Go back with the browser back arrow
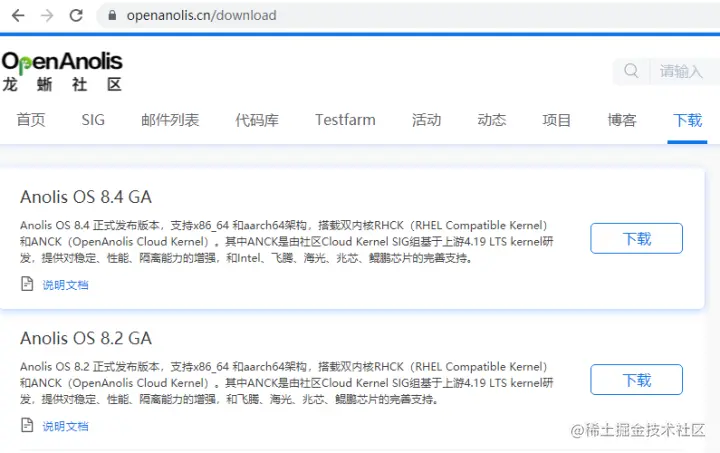The height and width of the screenshot is (453, 720). point(18,16)
